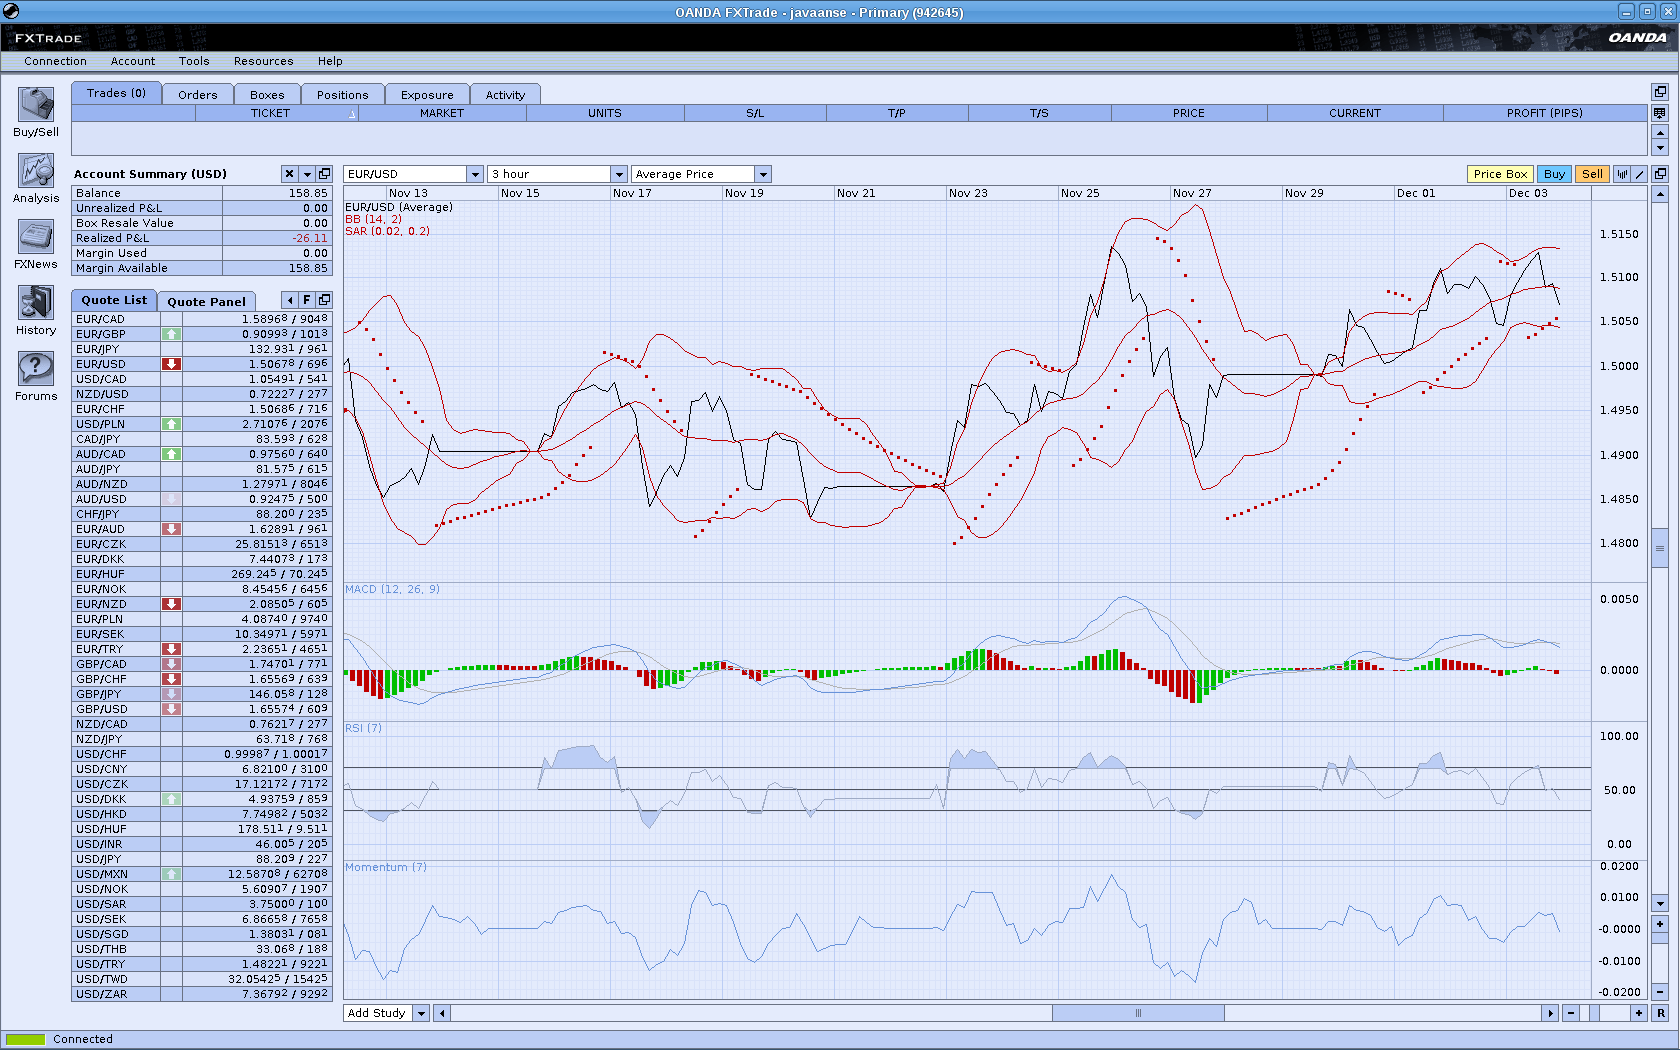
Task: Expand the EUR/USD currency pair dropdown
Action: click(475, 174)
